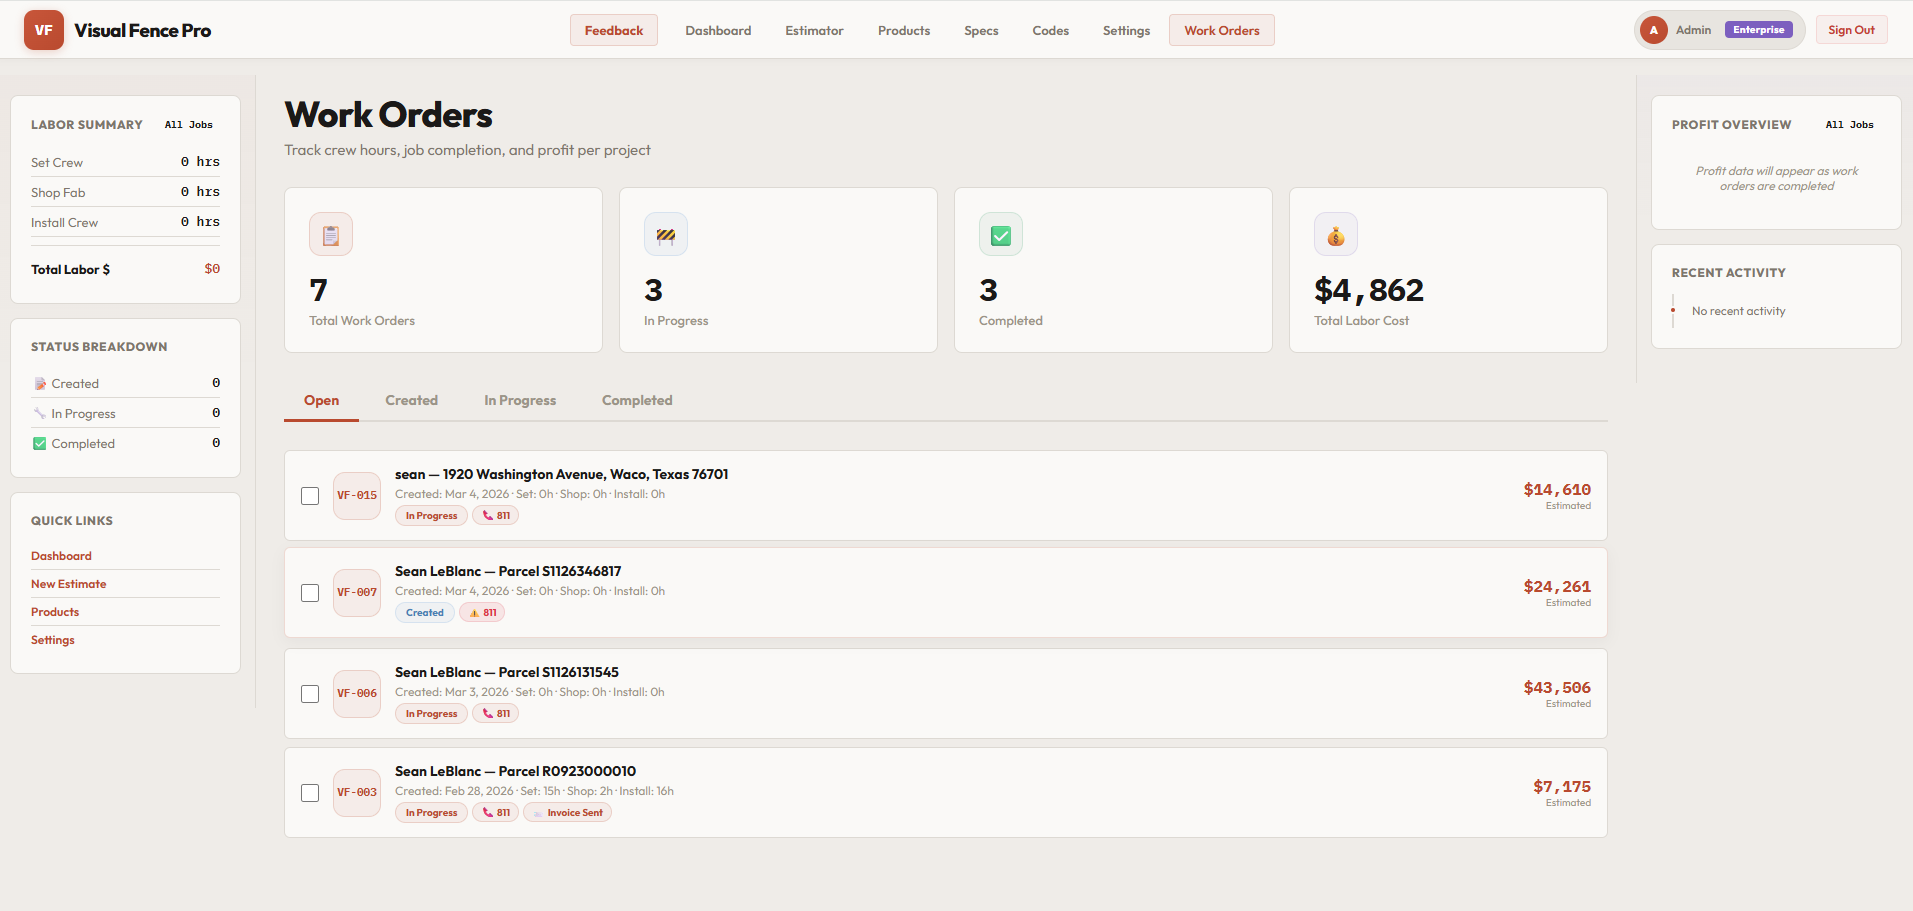
Task: Click the Invoice Sent badge on VF-003
Action: click(568, 813)
